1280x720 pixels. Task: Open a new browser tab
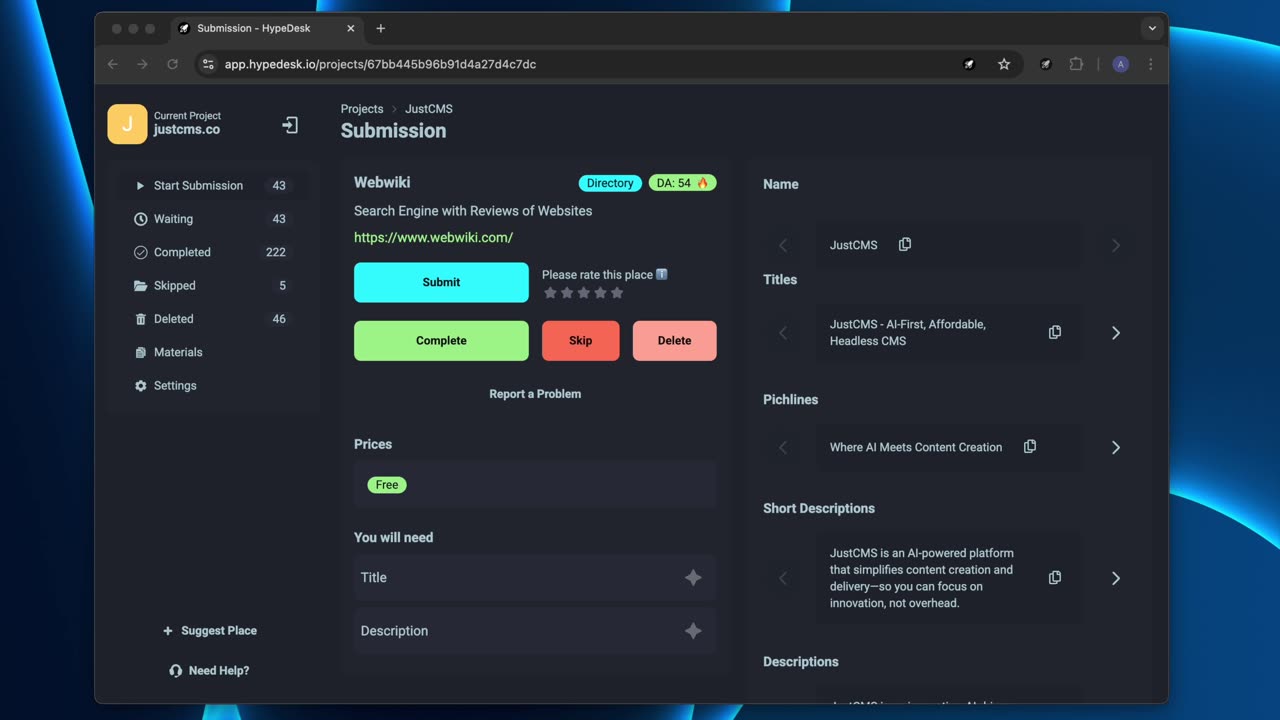380,28
